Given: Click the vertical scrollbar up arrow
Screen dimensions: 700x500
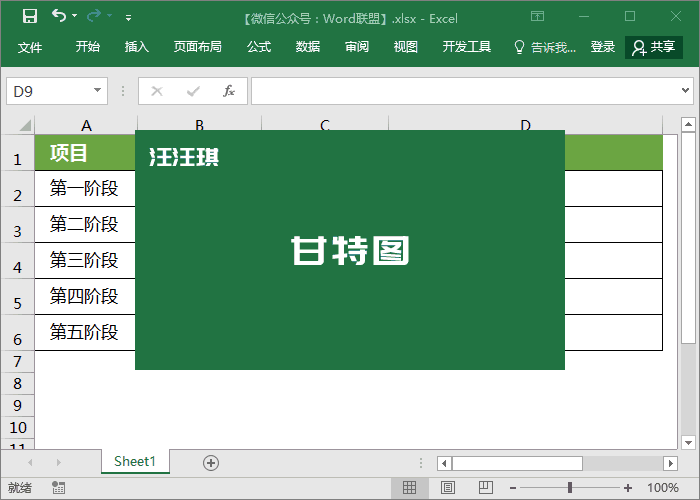Looking at the screenshot, I should click(688, 125).
